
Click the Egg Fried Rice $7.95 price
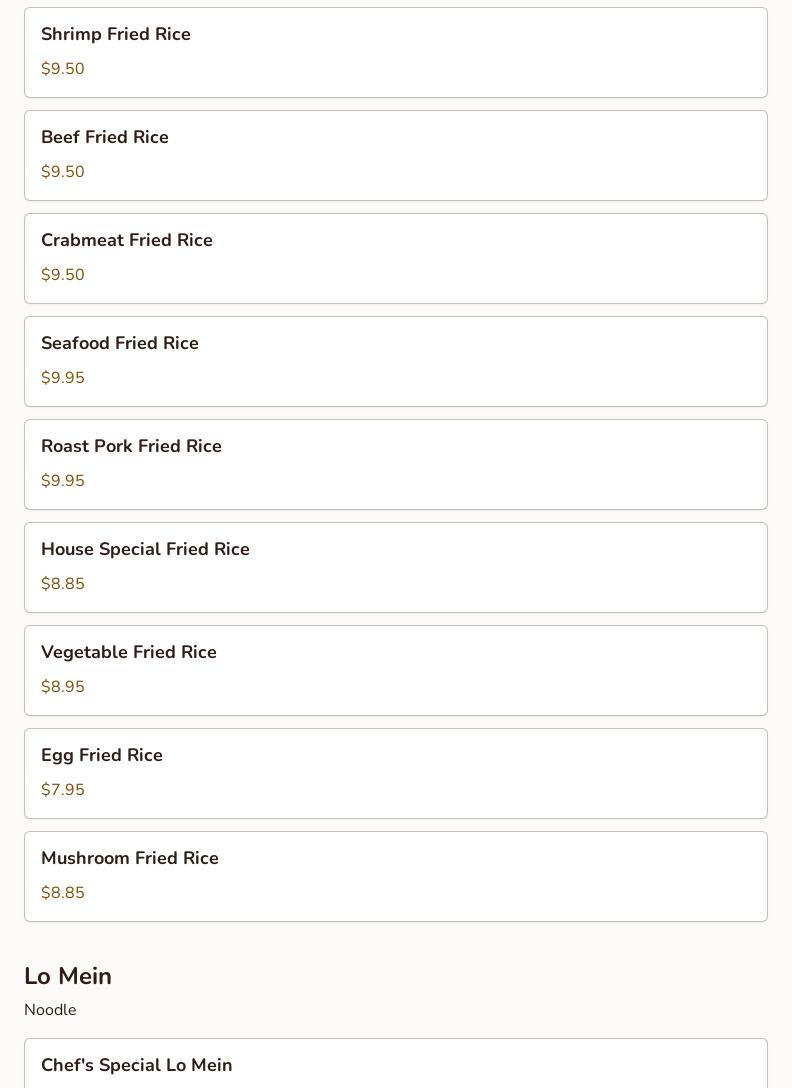coord(63,790)
